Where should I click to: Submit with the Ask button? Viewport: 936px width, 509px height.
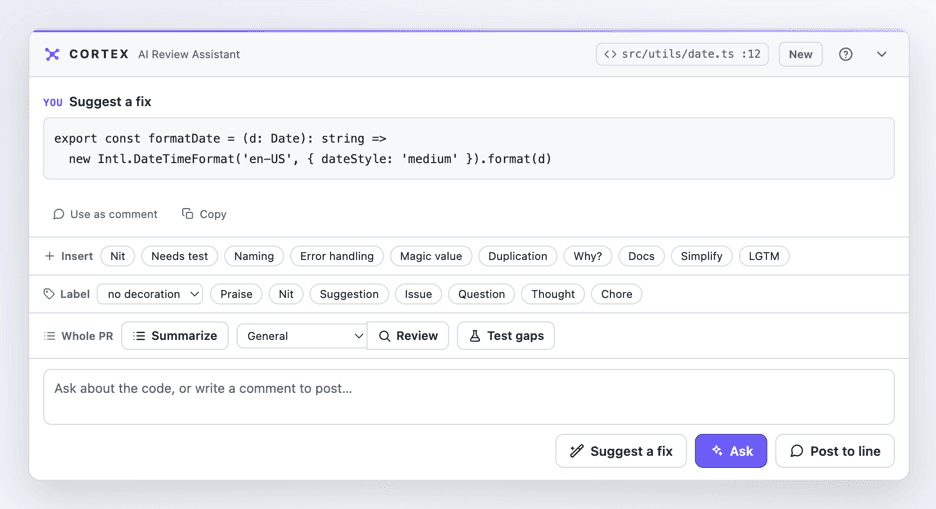point(731,451)
